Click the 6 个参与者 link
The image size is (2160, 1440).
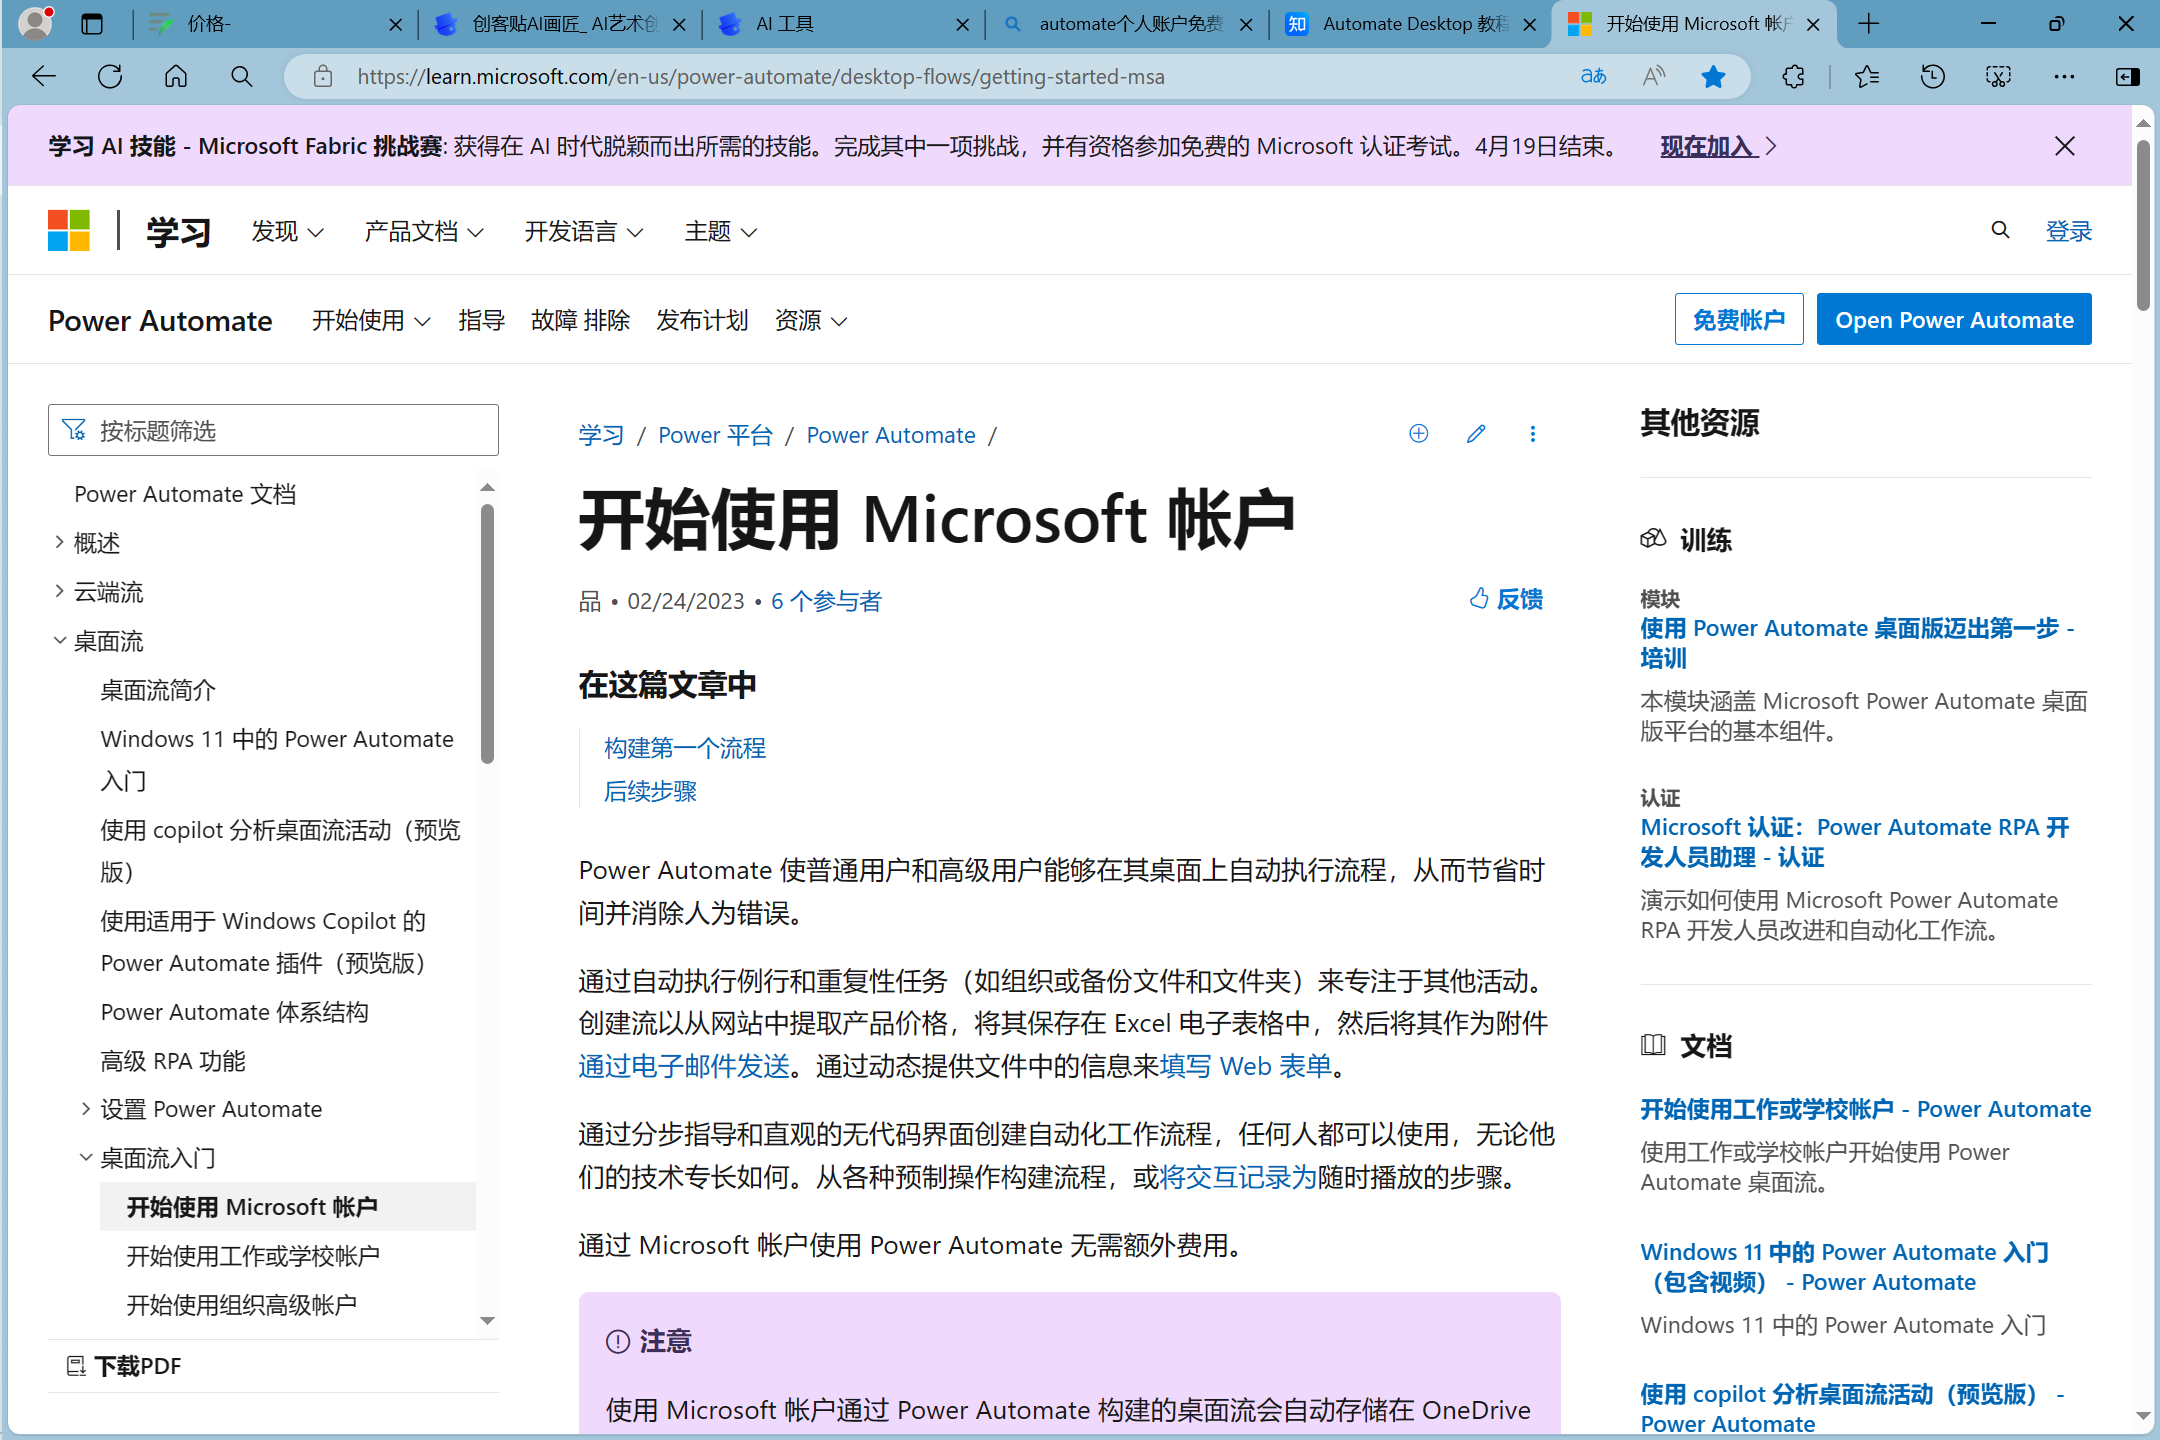[826, 601]
